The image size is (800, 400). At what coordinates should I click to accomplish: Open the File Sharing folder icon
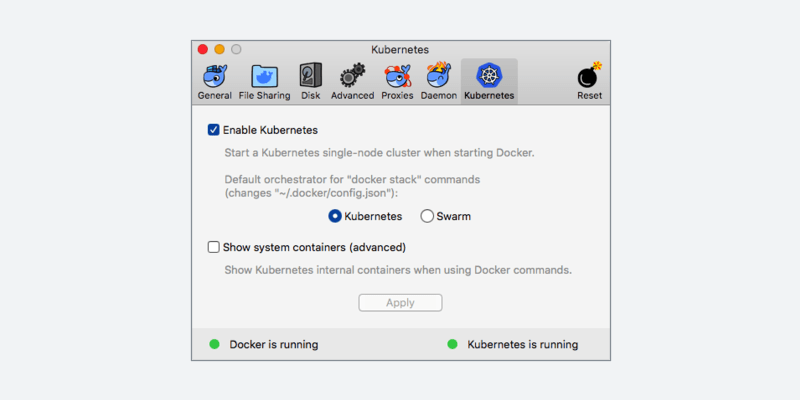pyautogui.click(x=265, y=77)
